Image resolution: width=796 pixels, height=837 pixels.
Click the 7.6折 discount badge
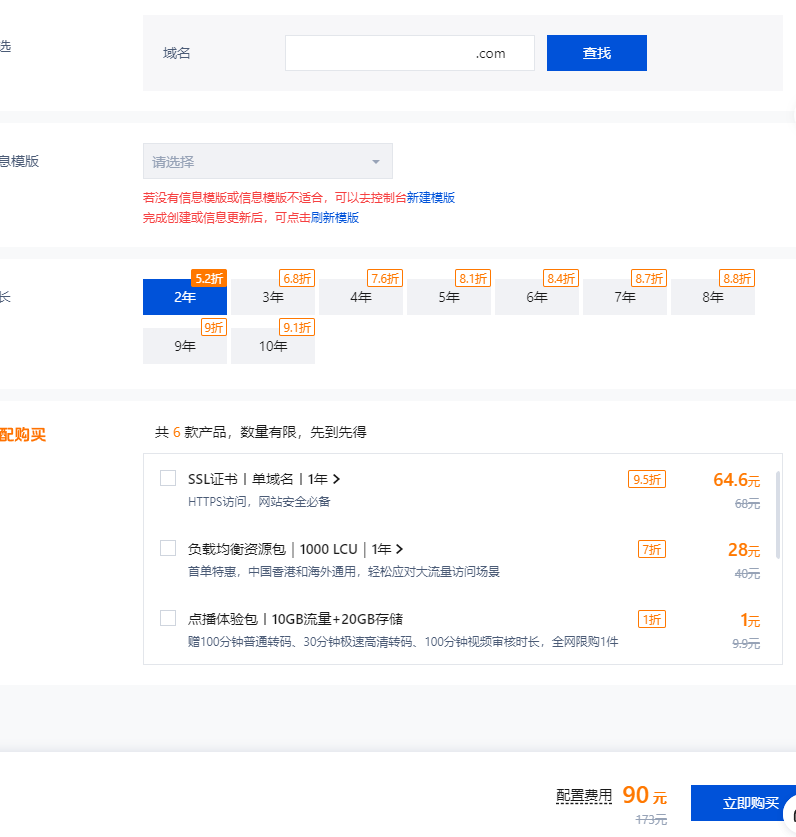[385, 278]
